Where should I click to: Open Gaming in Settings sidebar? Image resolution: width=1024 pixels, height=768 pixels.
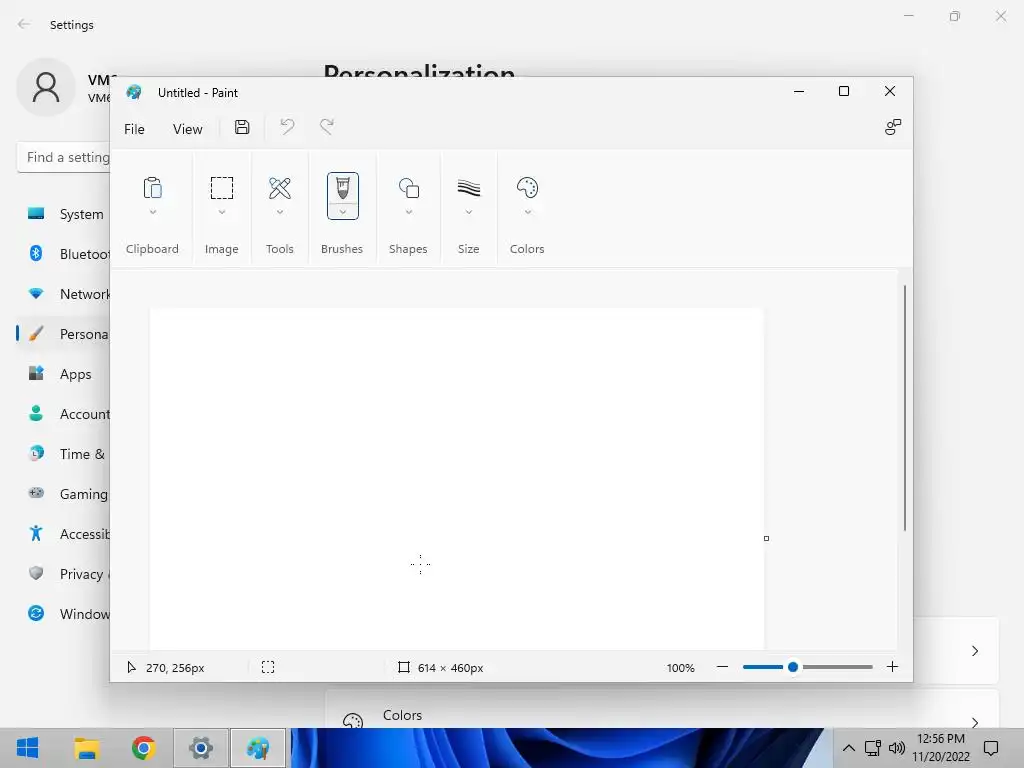tap(65, 494)
